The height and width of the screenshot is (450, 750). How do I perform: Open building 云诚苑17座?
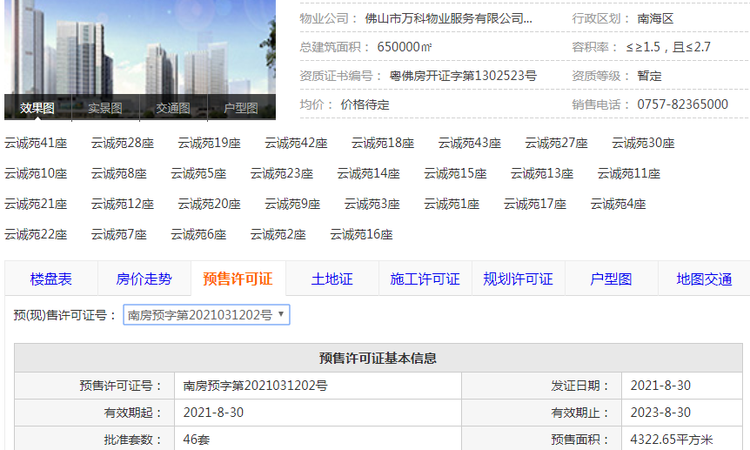click(535, 204)
